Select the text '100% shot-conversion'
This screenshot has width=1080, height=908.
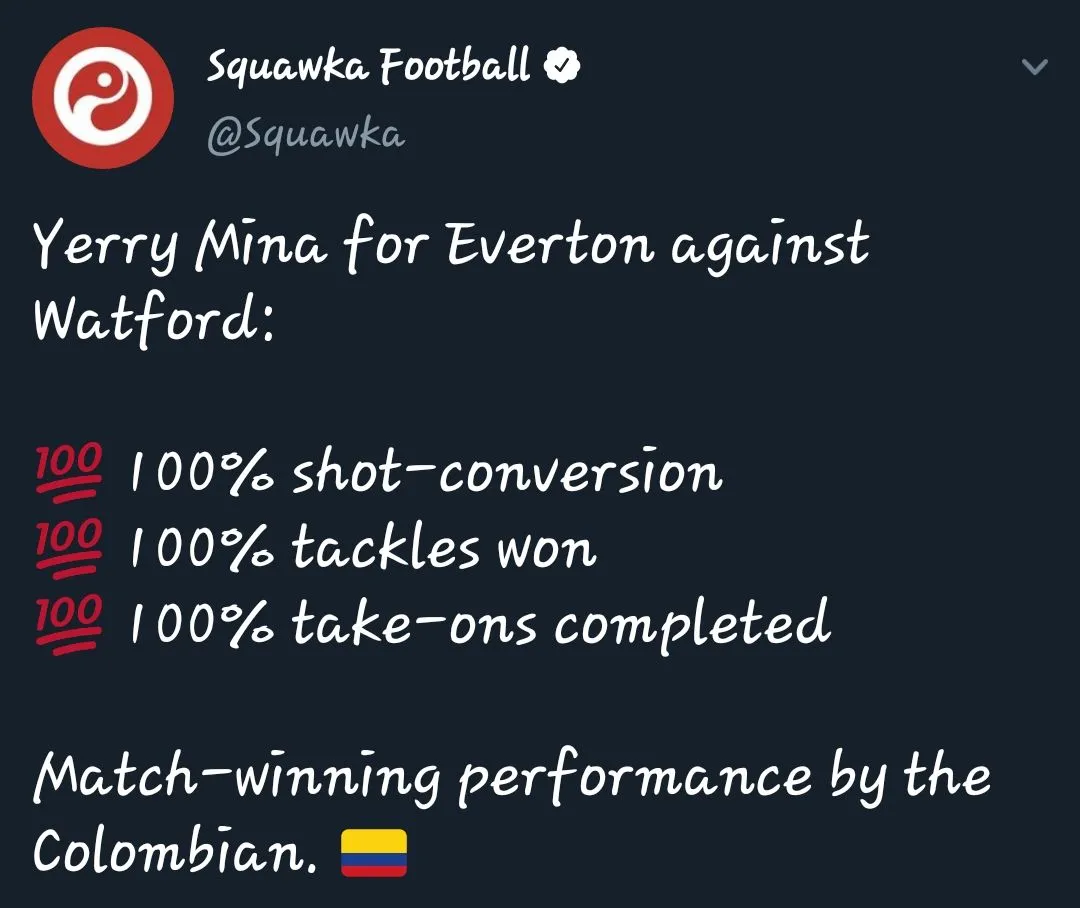pyautogui.click(x=426, y=471)
